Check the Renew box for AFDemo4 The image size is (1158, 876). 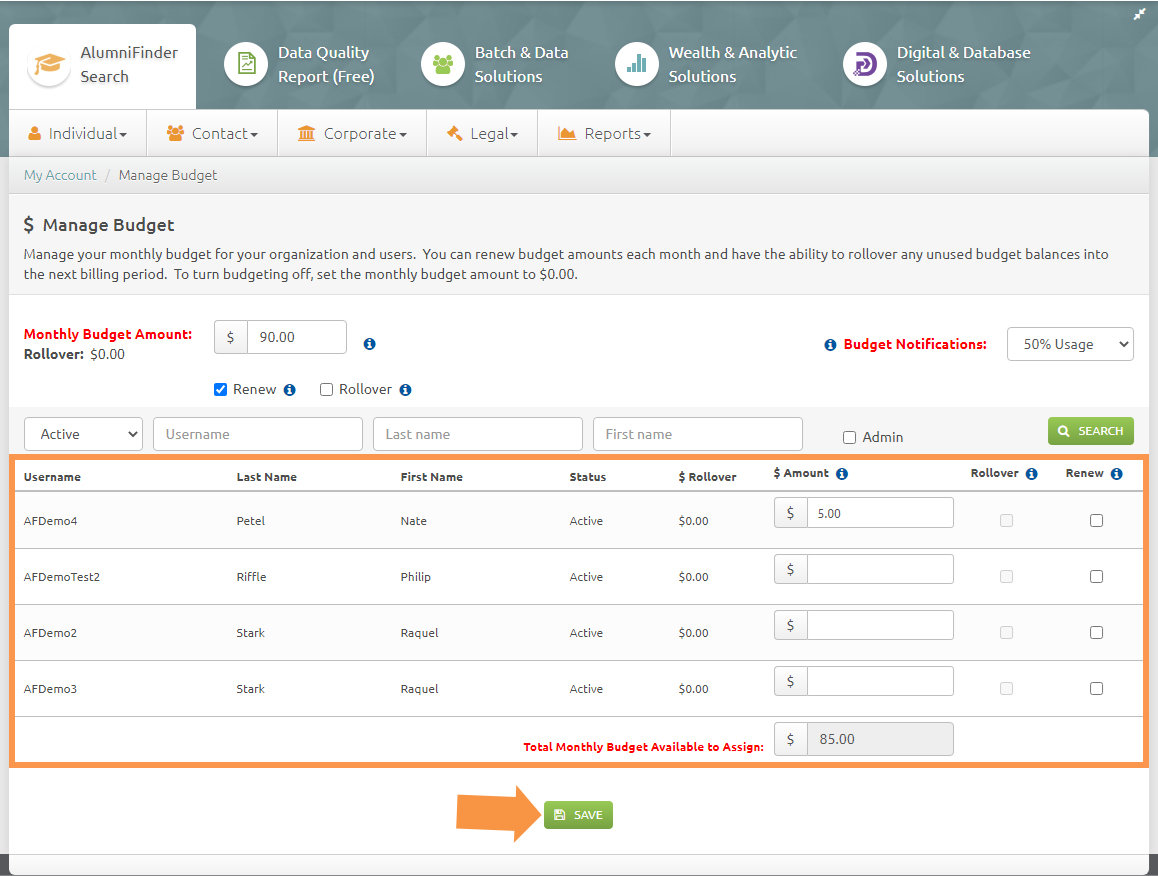click(x=1097, y=521)
